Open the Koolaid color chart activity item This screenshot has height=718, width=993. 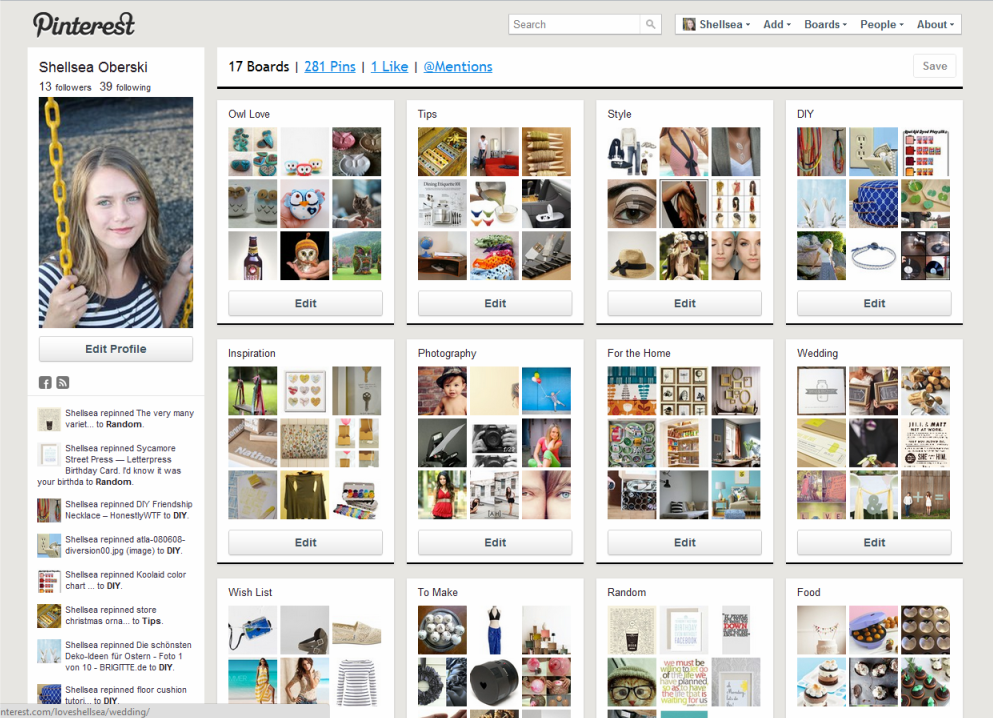pos(116,581)
